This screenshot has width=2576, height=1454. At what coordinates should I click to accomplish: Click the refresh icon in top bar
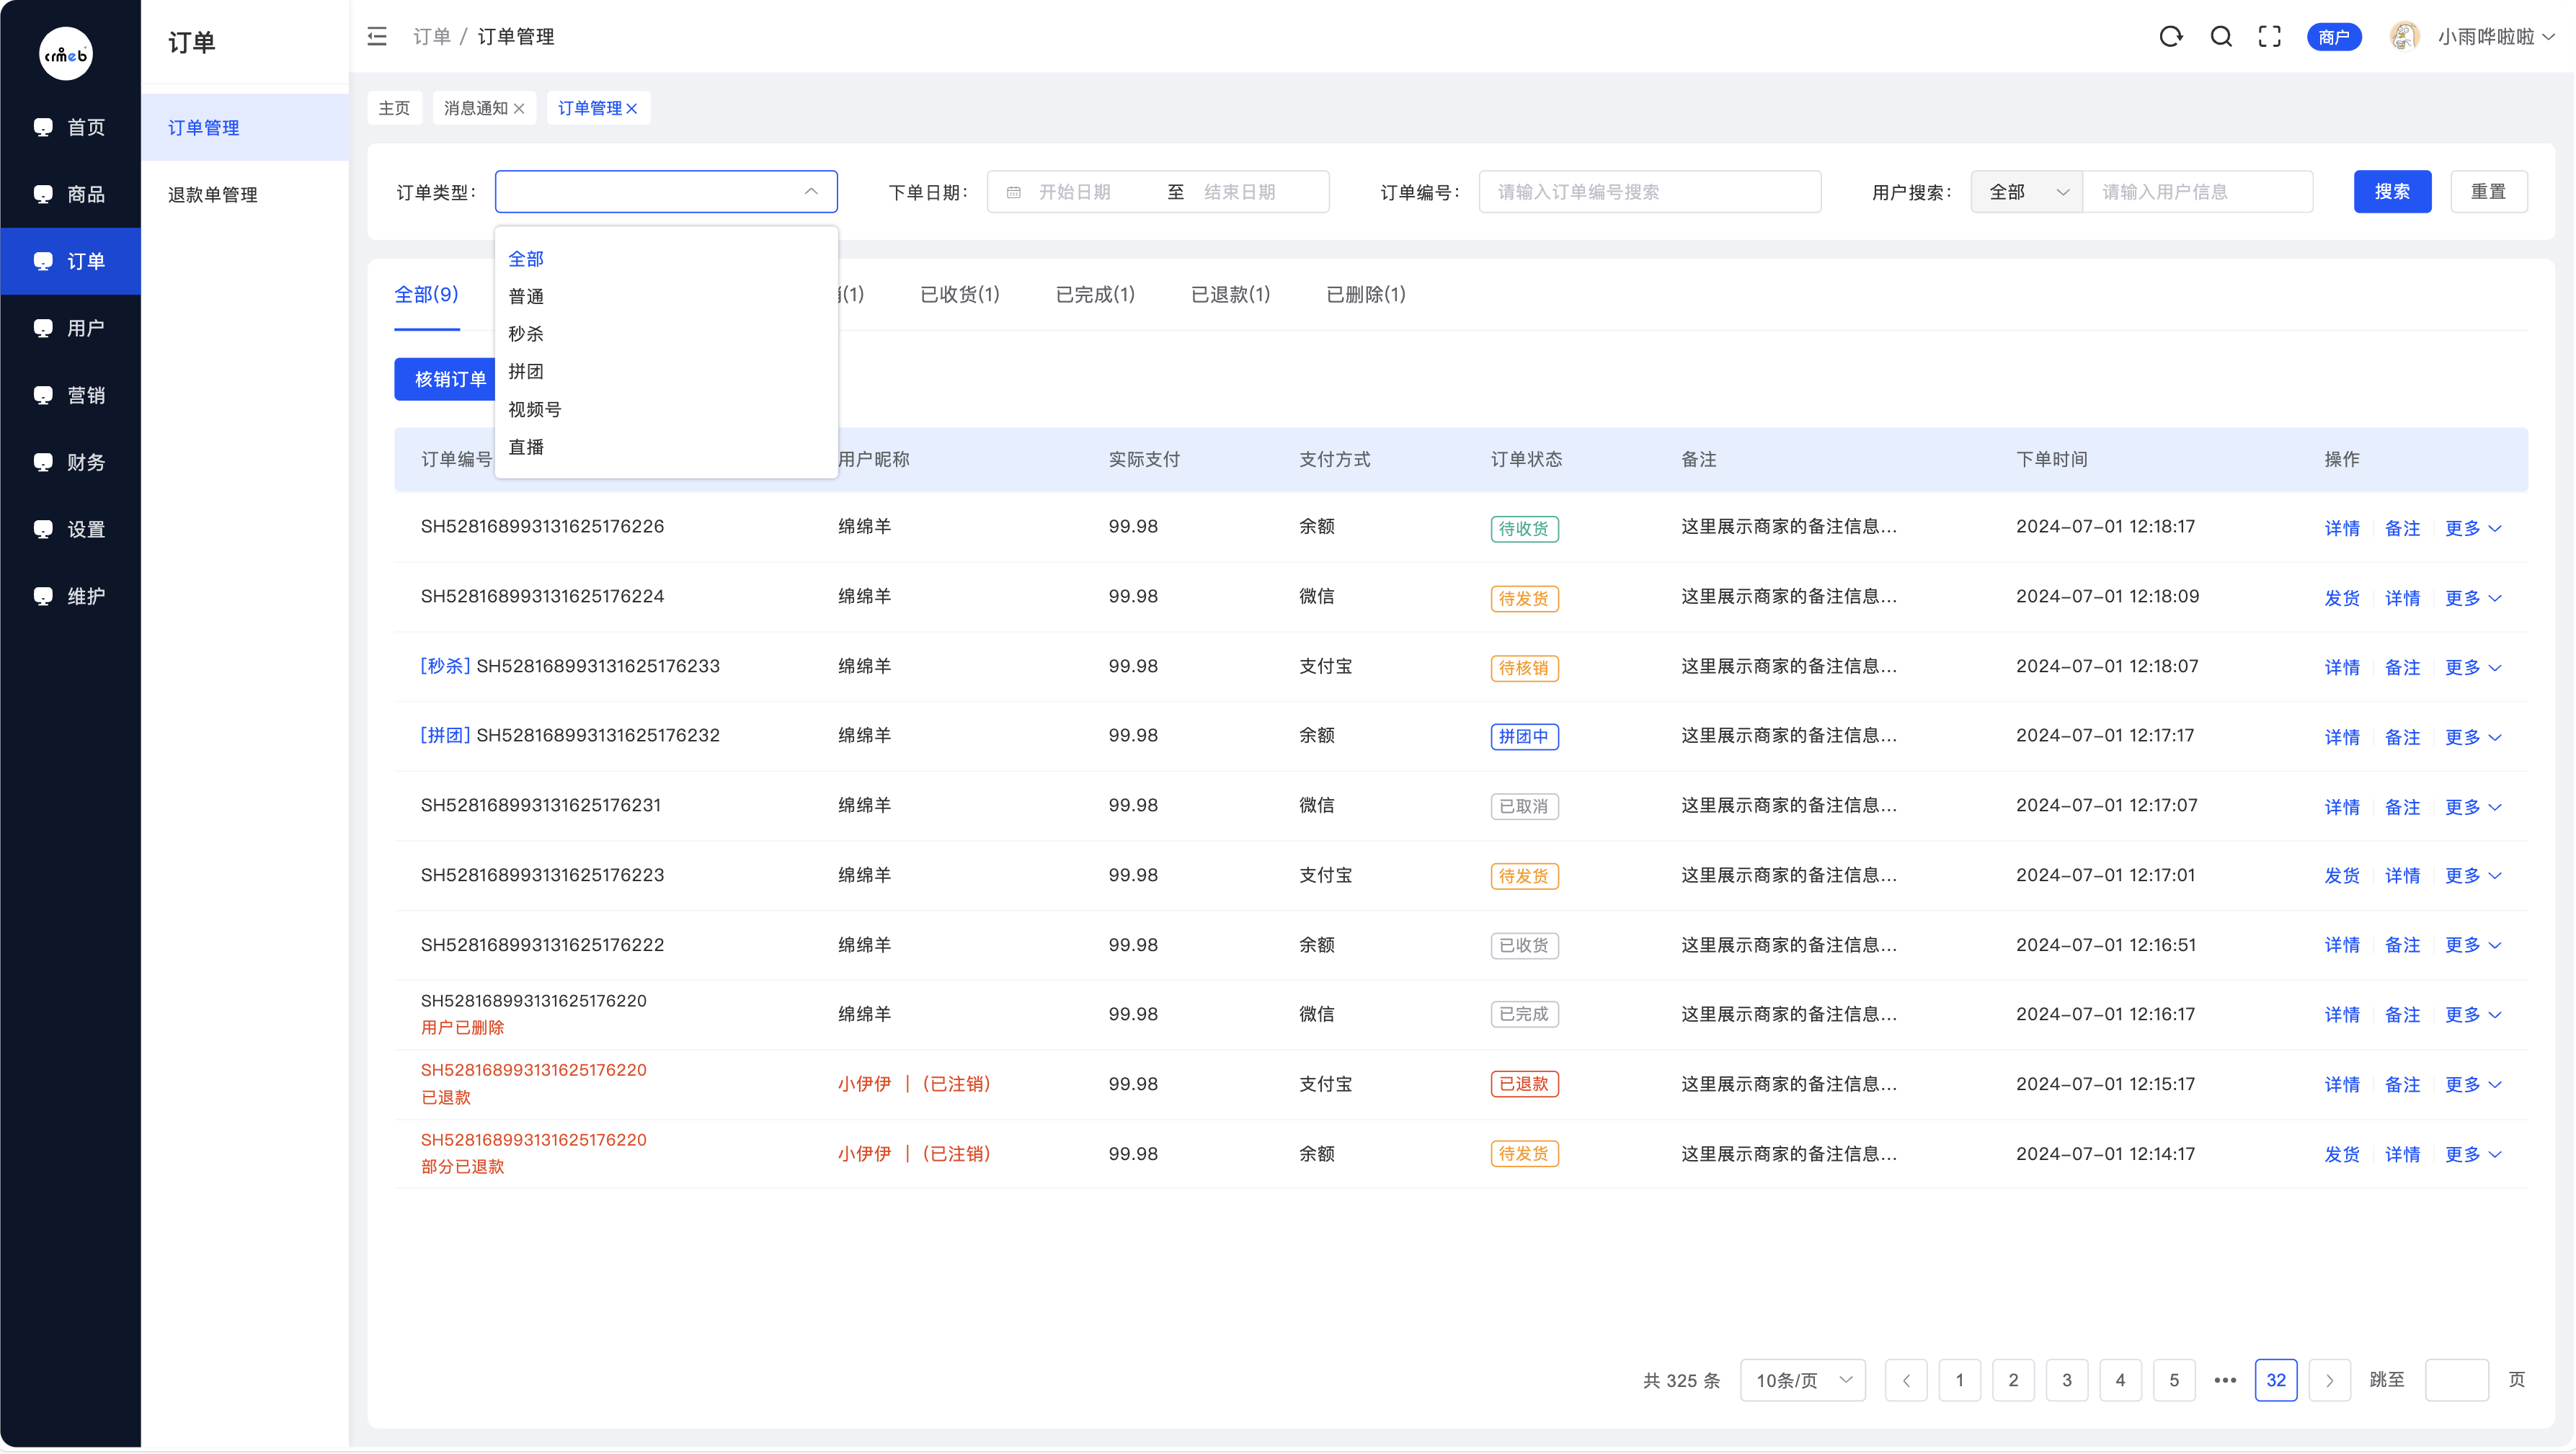2170,37
